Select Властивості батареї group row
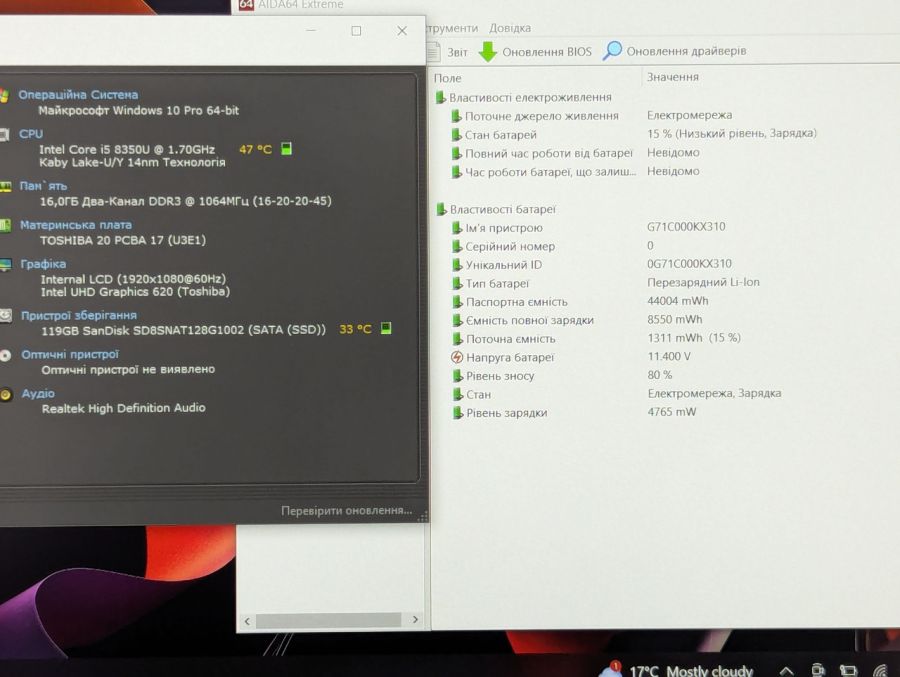Screen dimensions: 900x677 [x=496, y=210]
